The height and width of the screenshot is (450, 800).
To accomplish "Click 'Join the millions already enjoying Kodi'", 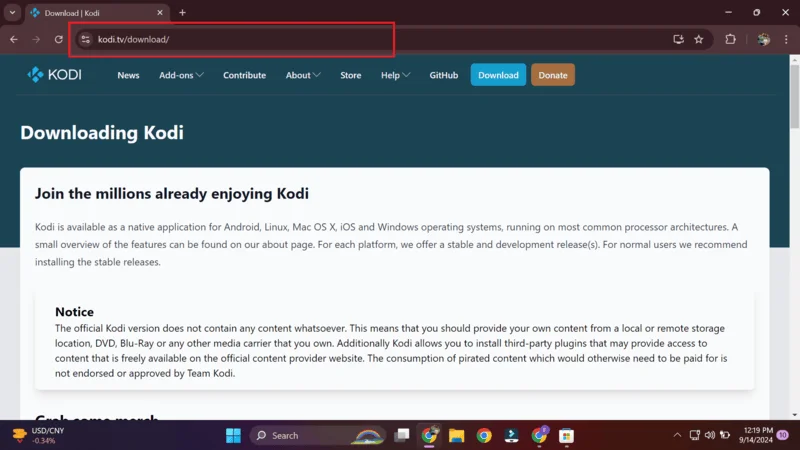I will (172, 194).
